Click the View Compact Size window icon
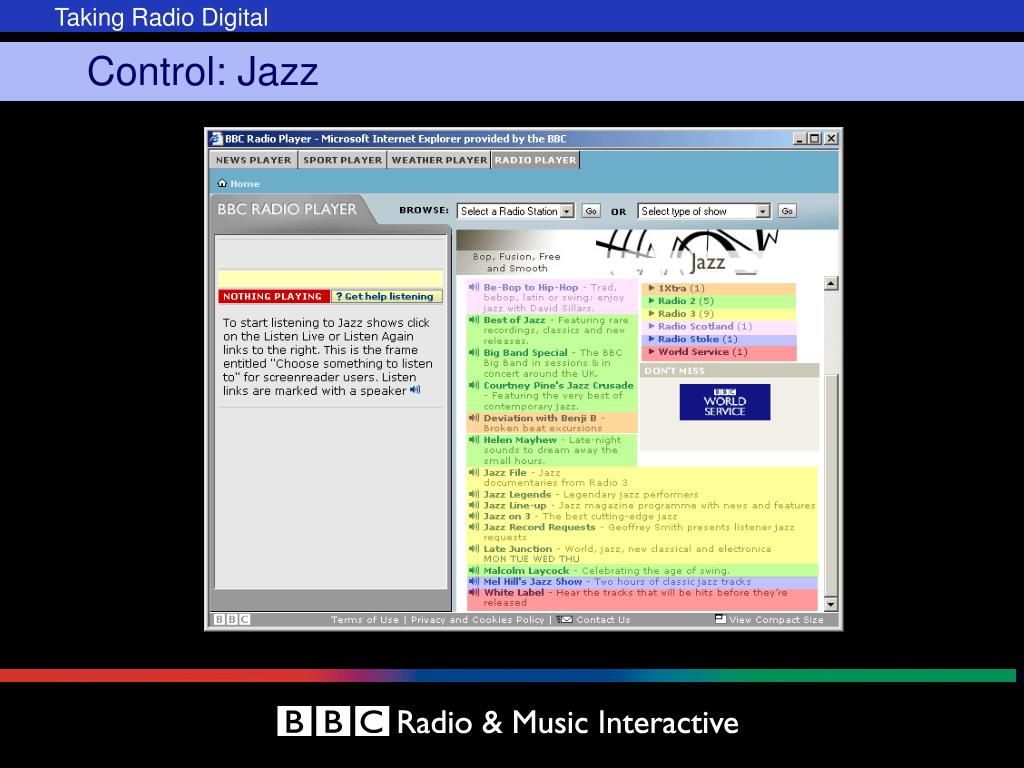Screen dimensions: 1024x768 720,618
